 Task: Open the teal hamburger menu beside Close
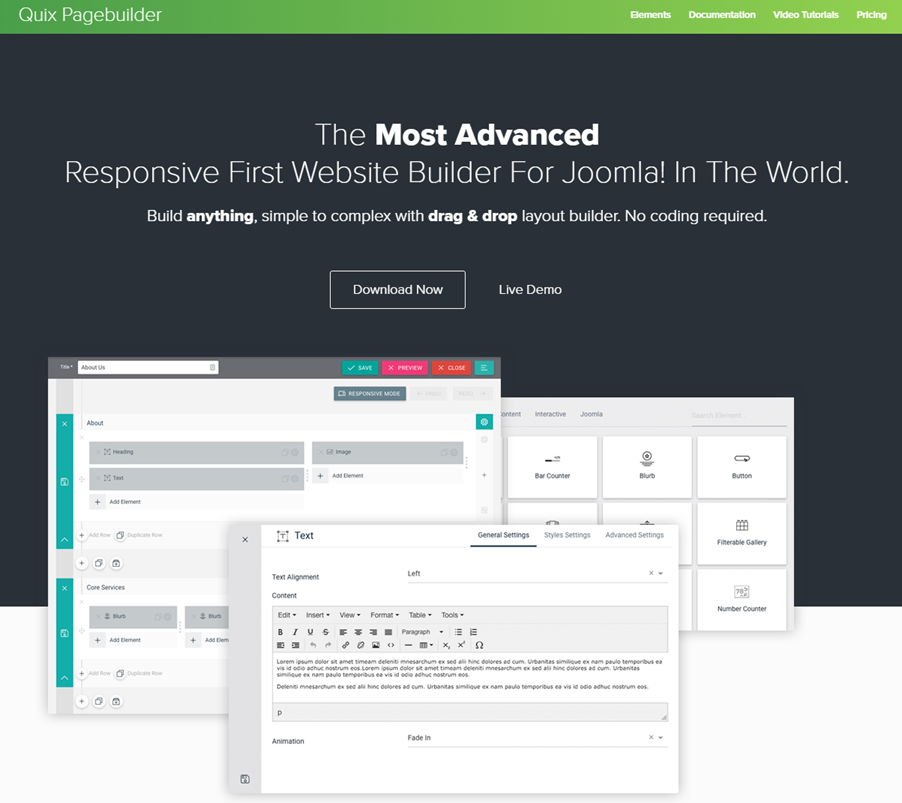pos(484,368)
